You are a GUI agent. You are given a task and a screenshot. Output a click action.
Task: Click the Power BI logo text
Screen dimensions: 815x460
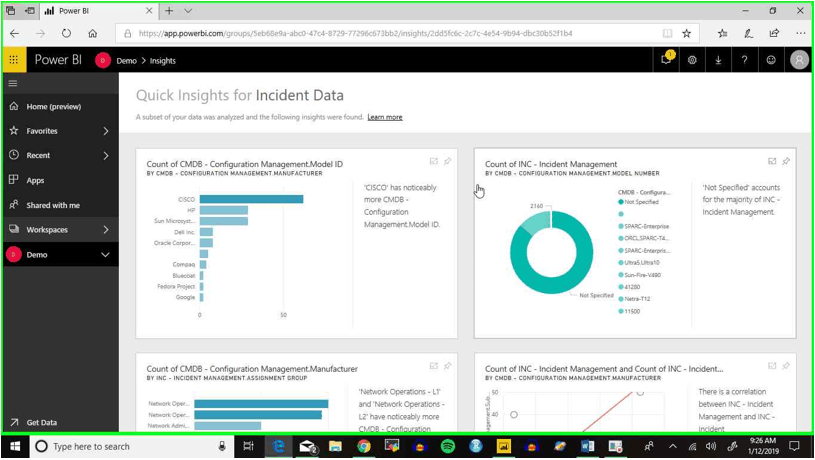(x=58, y=60)
